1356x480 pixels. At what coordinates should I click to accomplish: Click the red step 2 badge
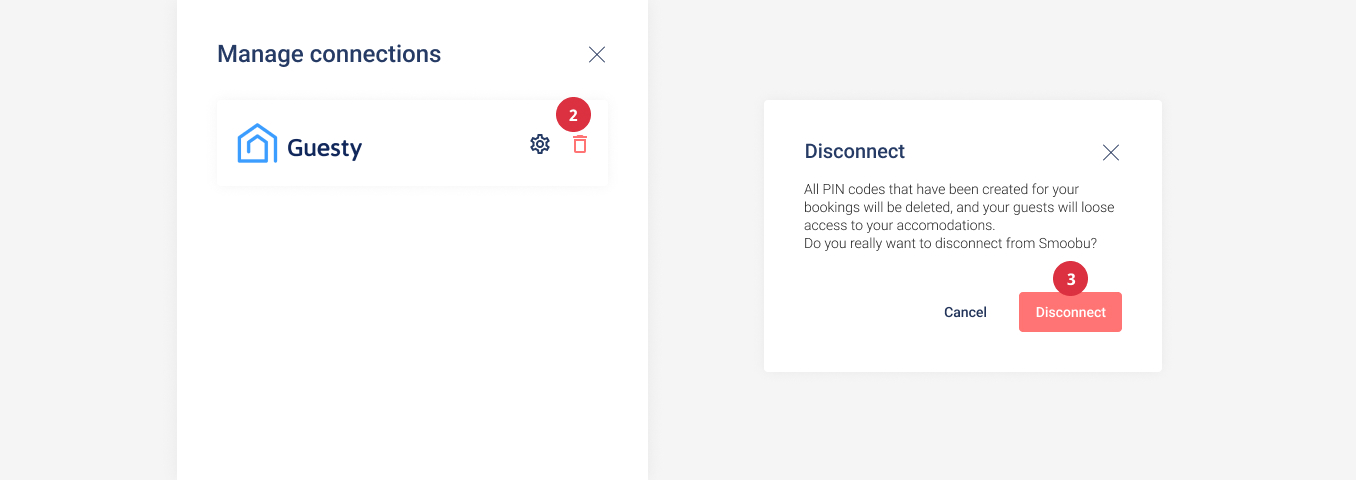tap(573, 115)
